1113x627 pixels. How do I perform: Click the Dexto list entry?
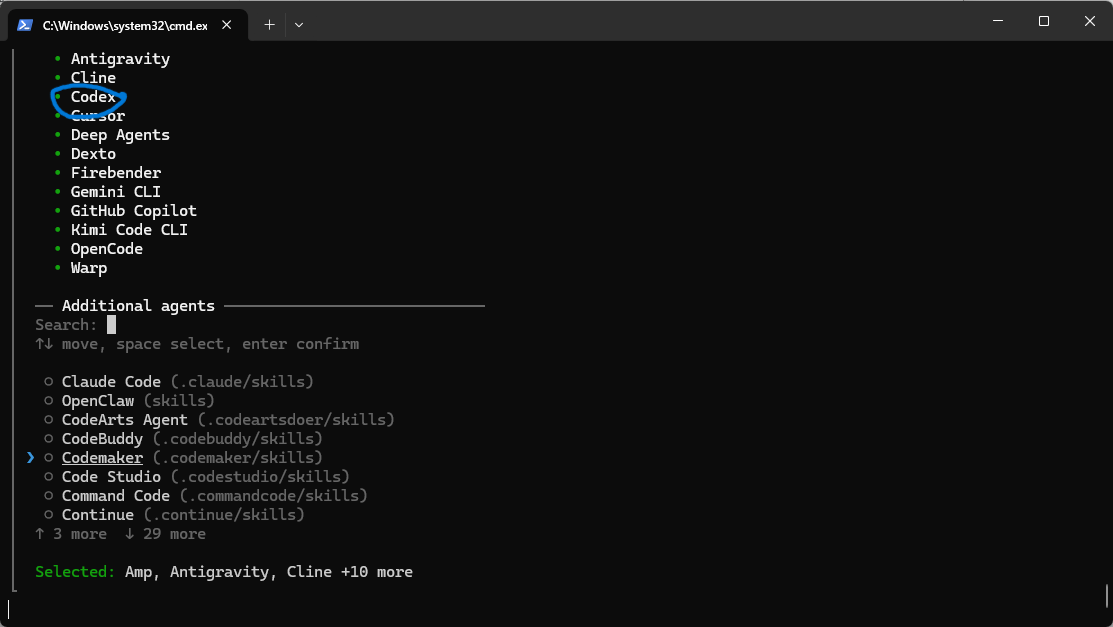93,154
